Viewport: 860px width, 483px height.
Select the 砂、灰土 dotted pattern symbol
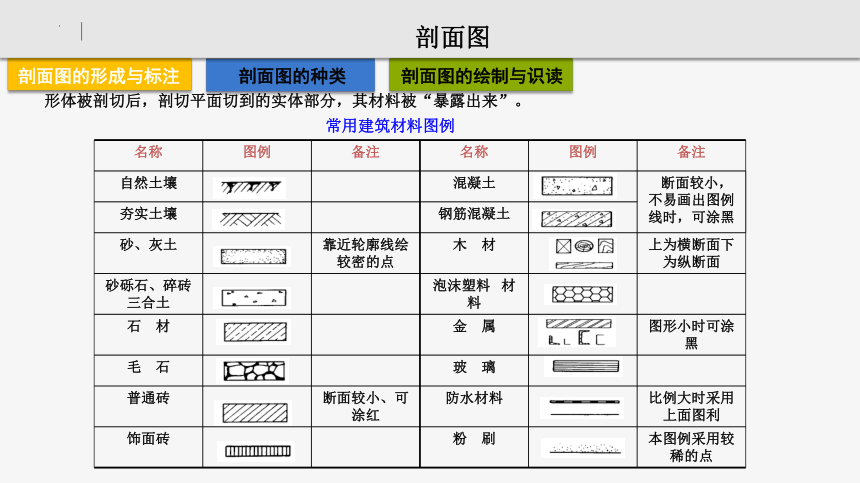tap(253, 256)
